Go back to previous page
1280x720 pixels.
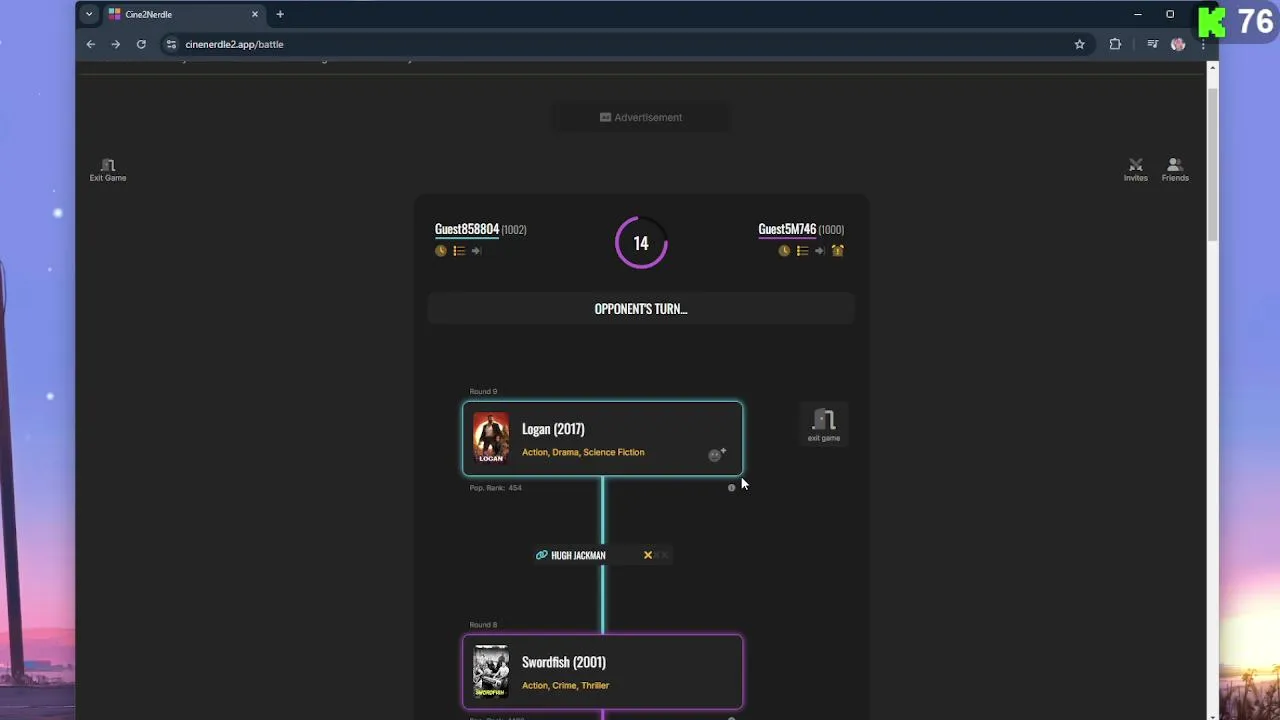coord(90,44)
